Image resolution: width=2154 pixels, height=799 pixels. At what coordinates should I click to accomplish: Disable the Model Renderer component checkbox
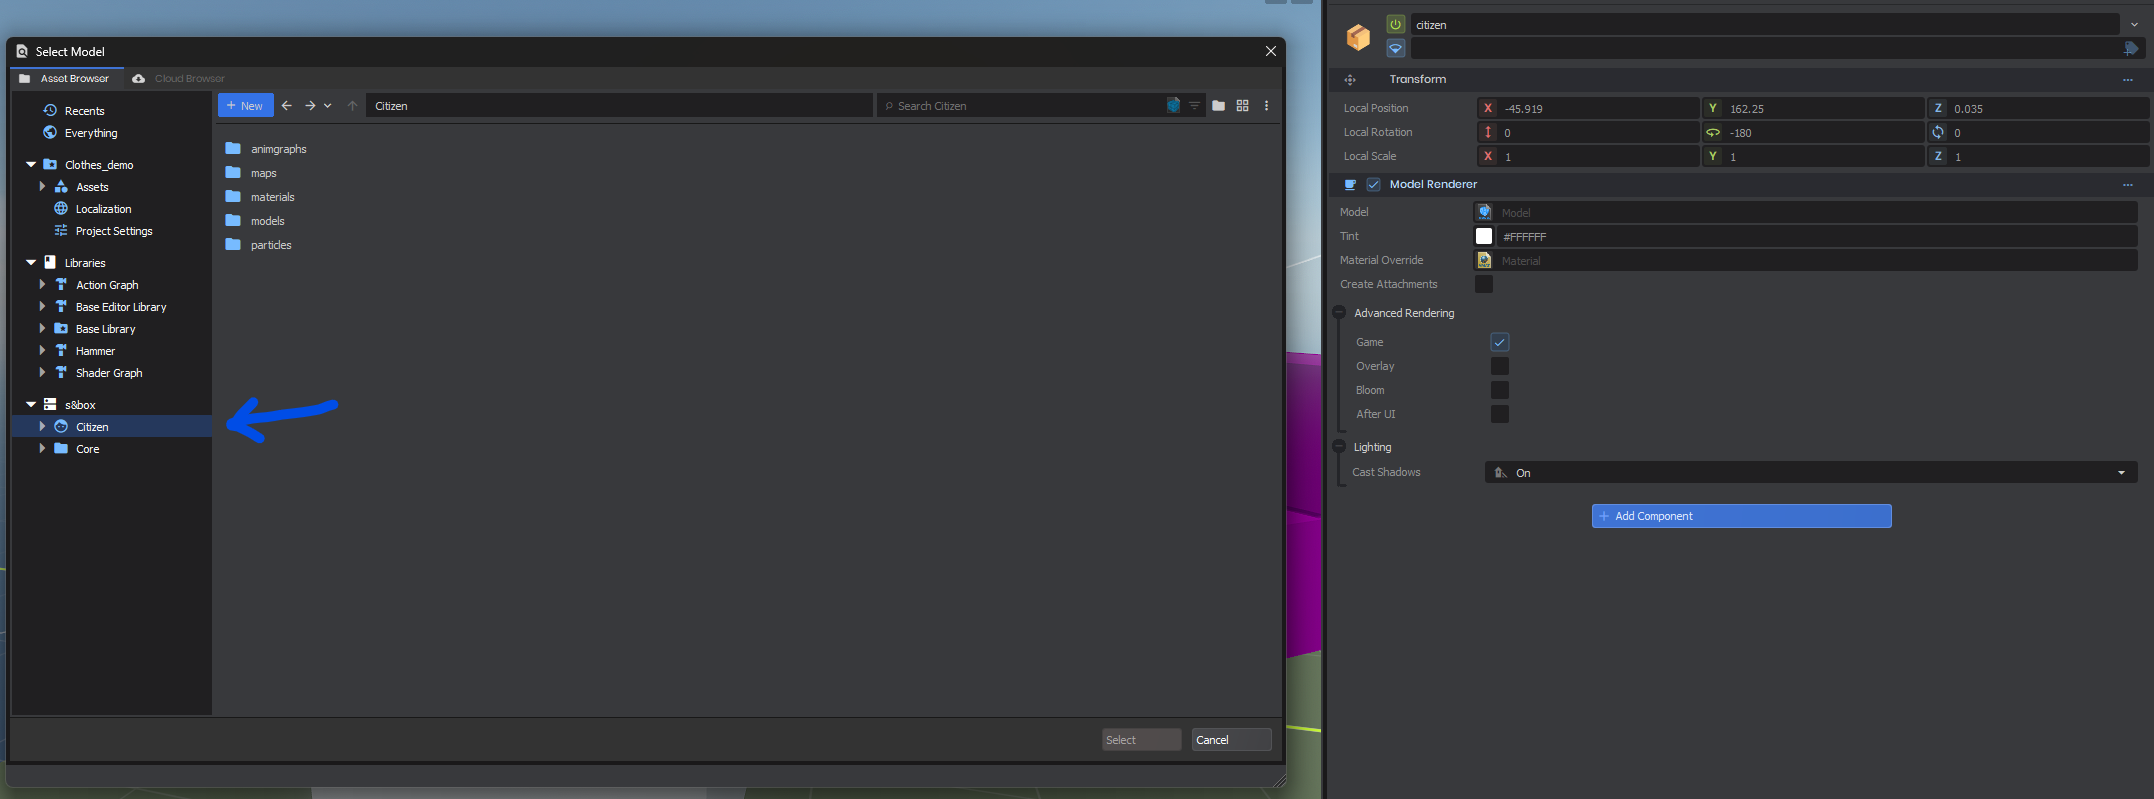[1373, 184]
